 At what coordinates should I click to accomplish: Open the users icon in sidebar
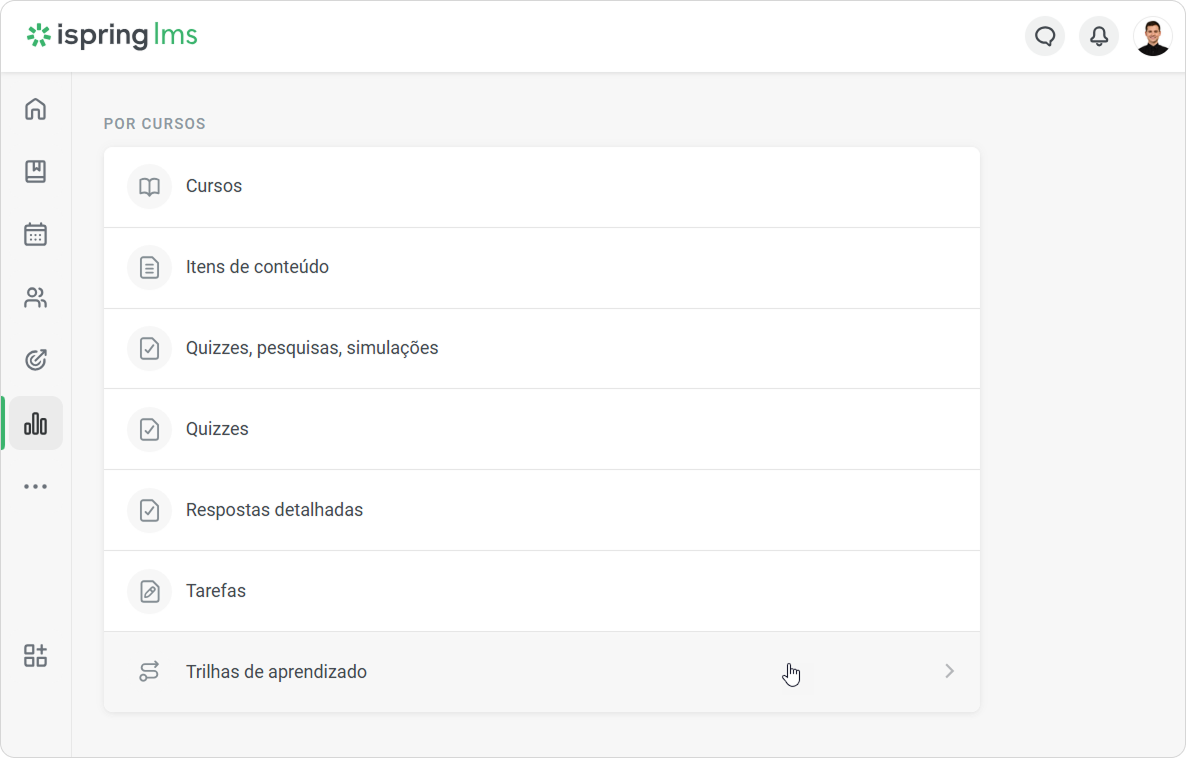(x=36, y=297)
